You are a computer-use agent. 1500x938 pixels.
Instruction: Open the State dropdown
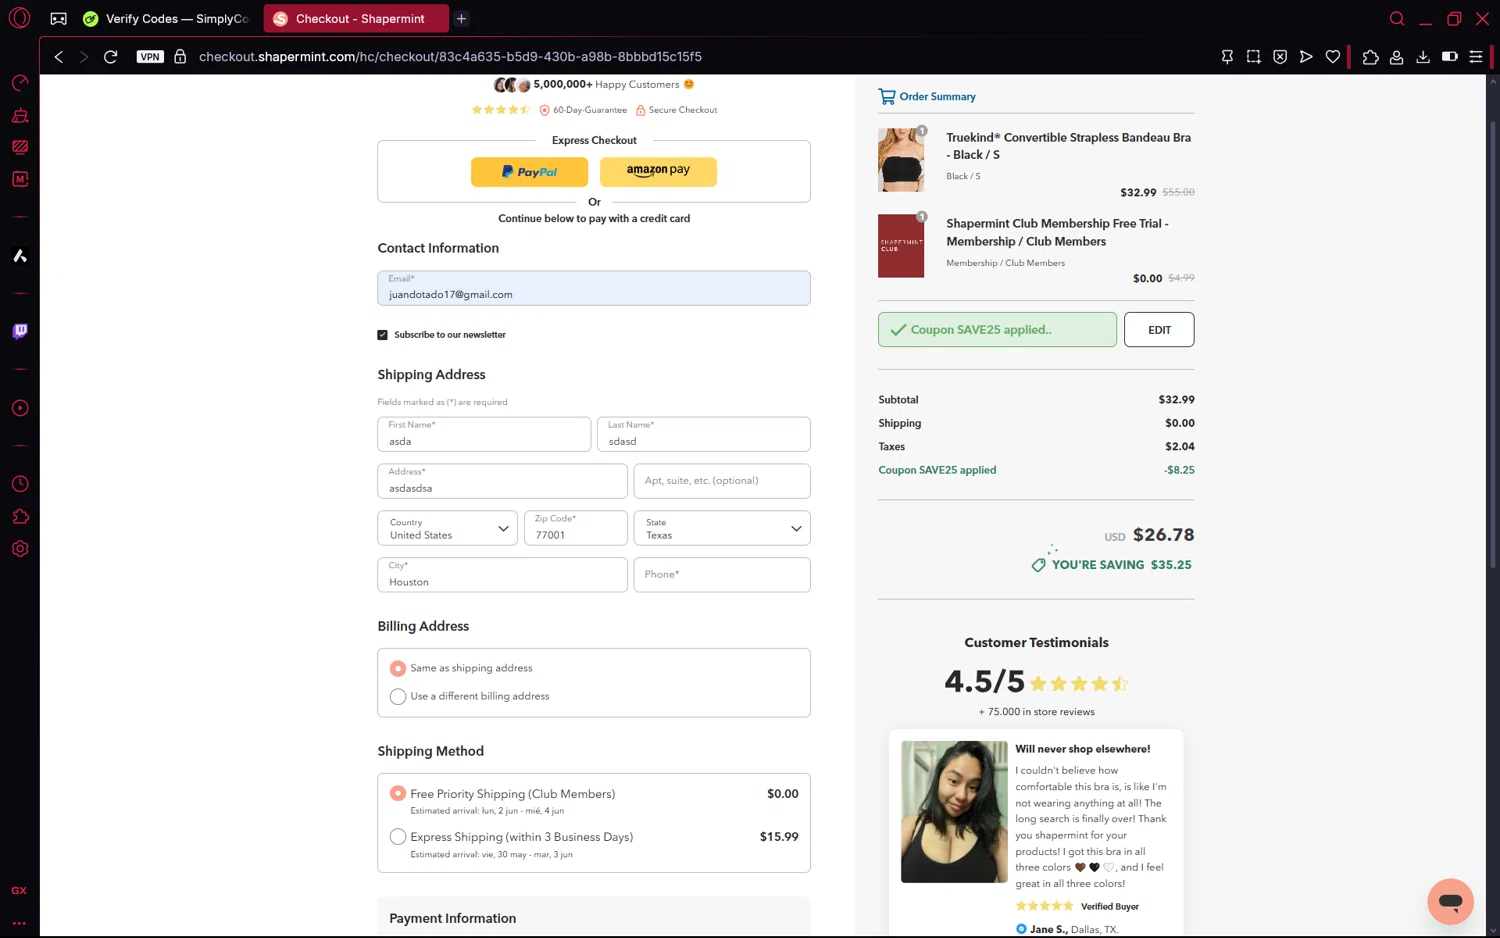(722, 528)
